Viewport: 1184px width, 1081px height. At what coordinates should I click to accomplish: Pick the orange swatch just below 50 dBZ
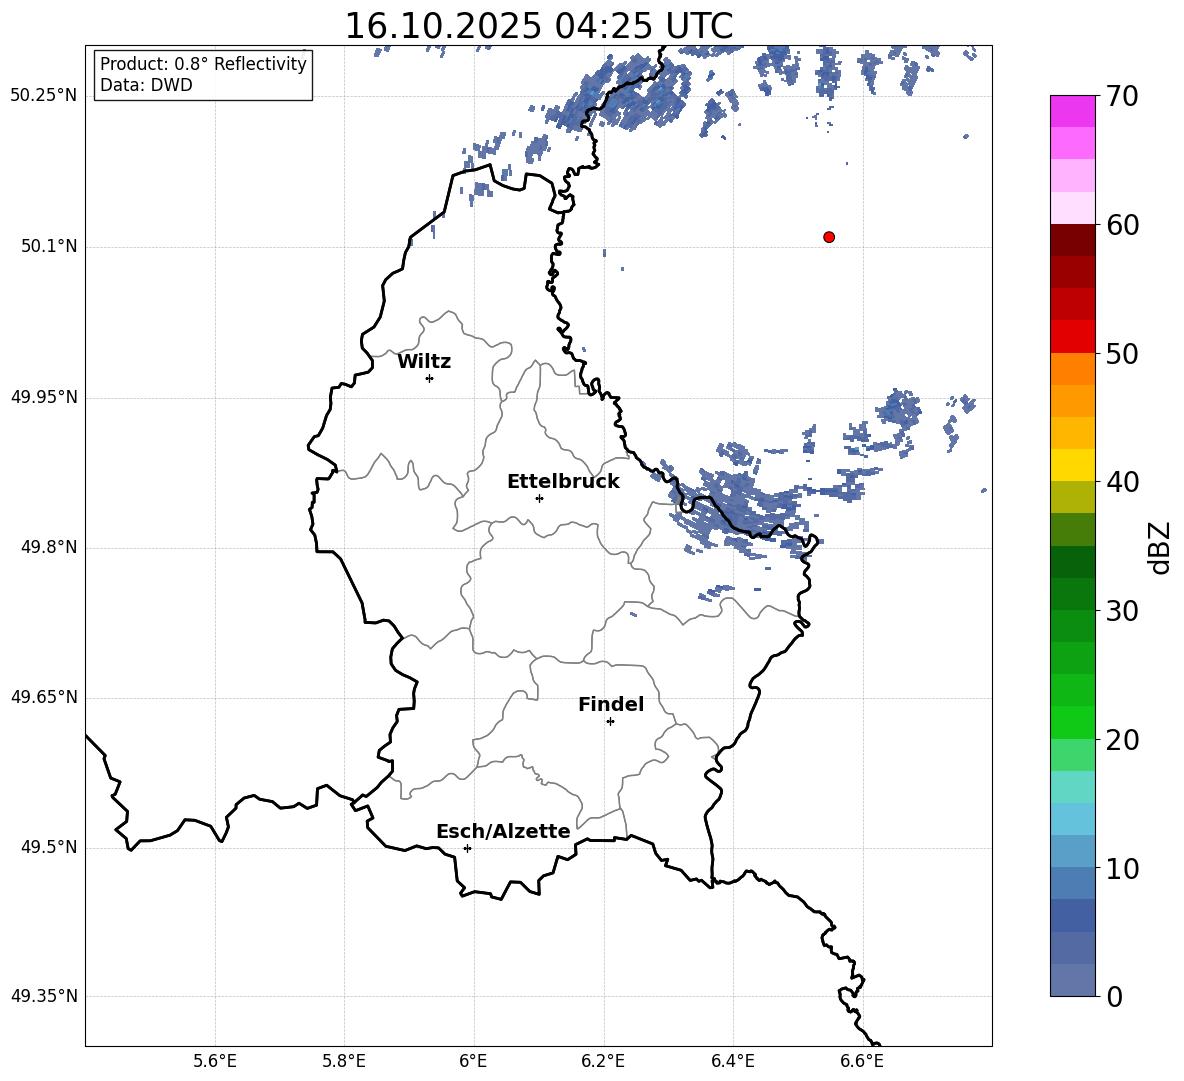[1073, 369]
